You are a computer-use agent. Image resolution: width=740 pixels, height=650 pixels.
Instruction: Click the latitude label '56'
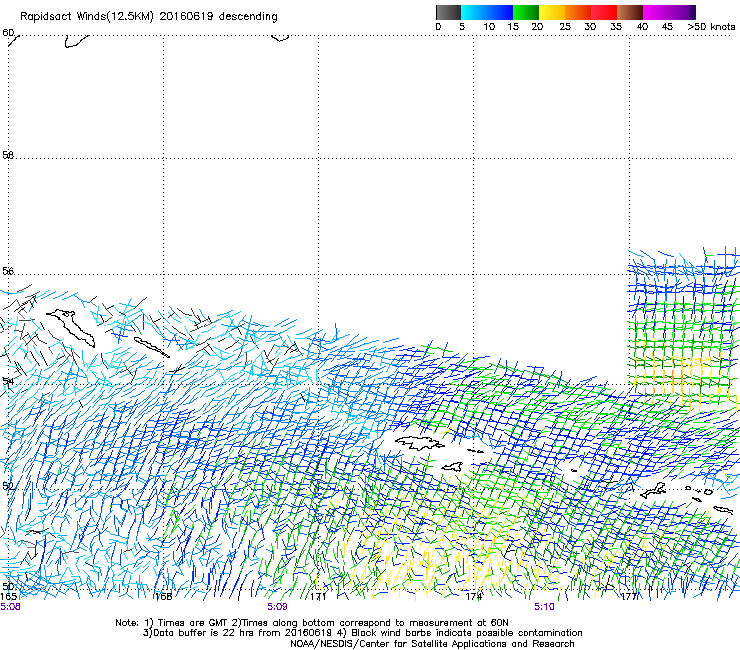tap(8, 271)
